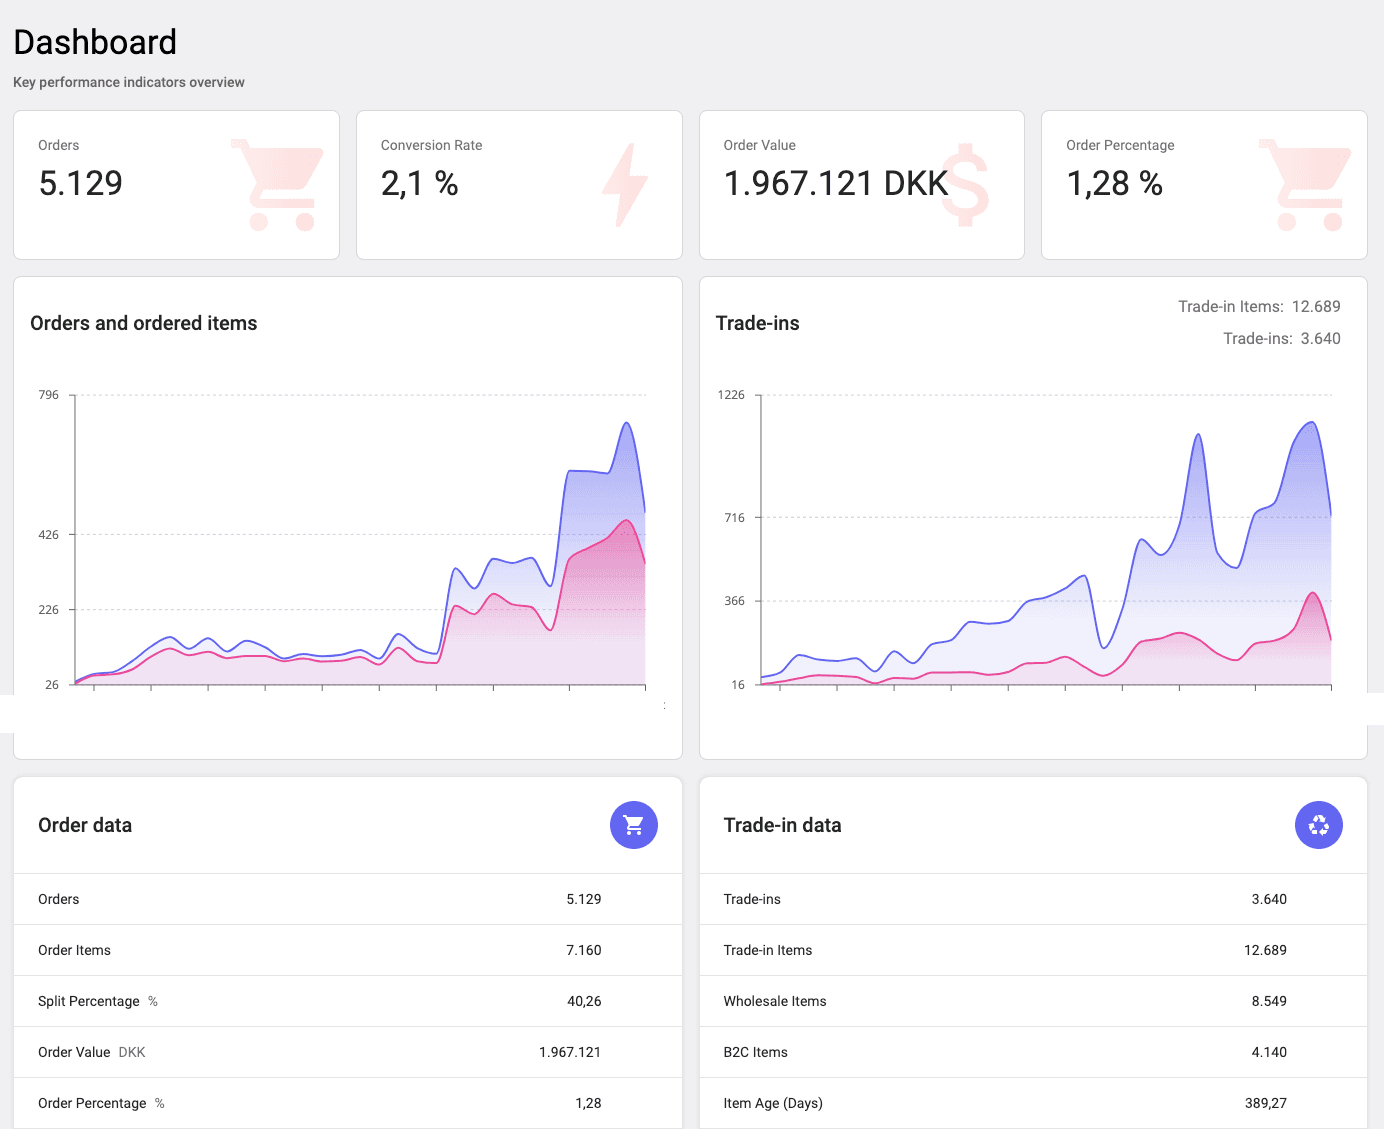Click the 226 axis label on orders chart
Screen dimensions: 1384x1129
tap(49, 610)
